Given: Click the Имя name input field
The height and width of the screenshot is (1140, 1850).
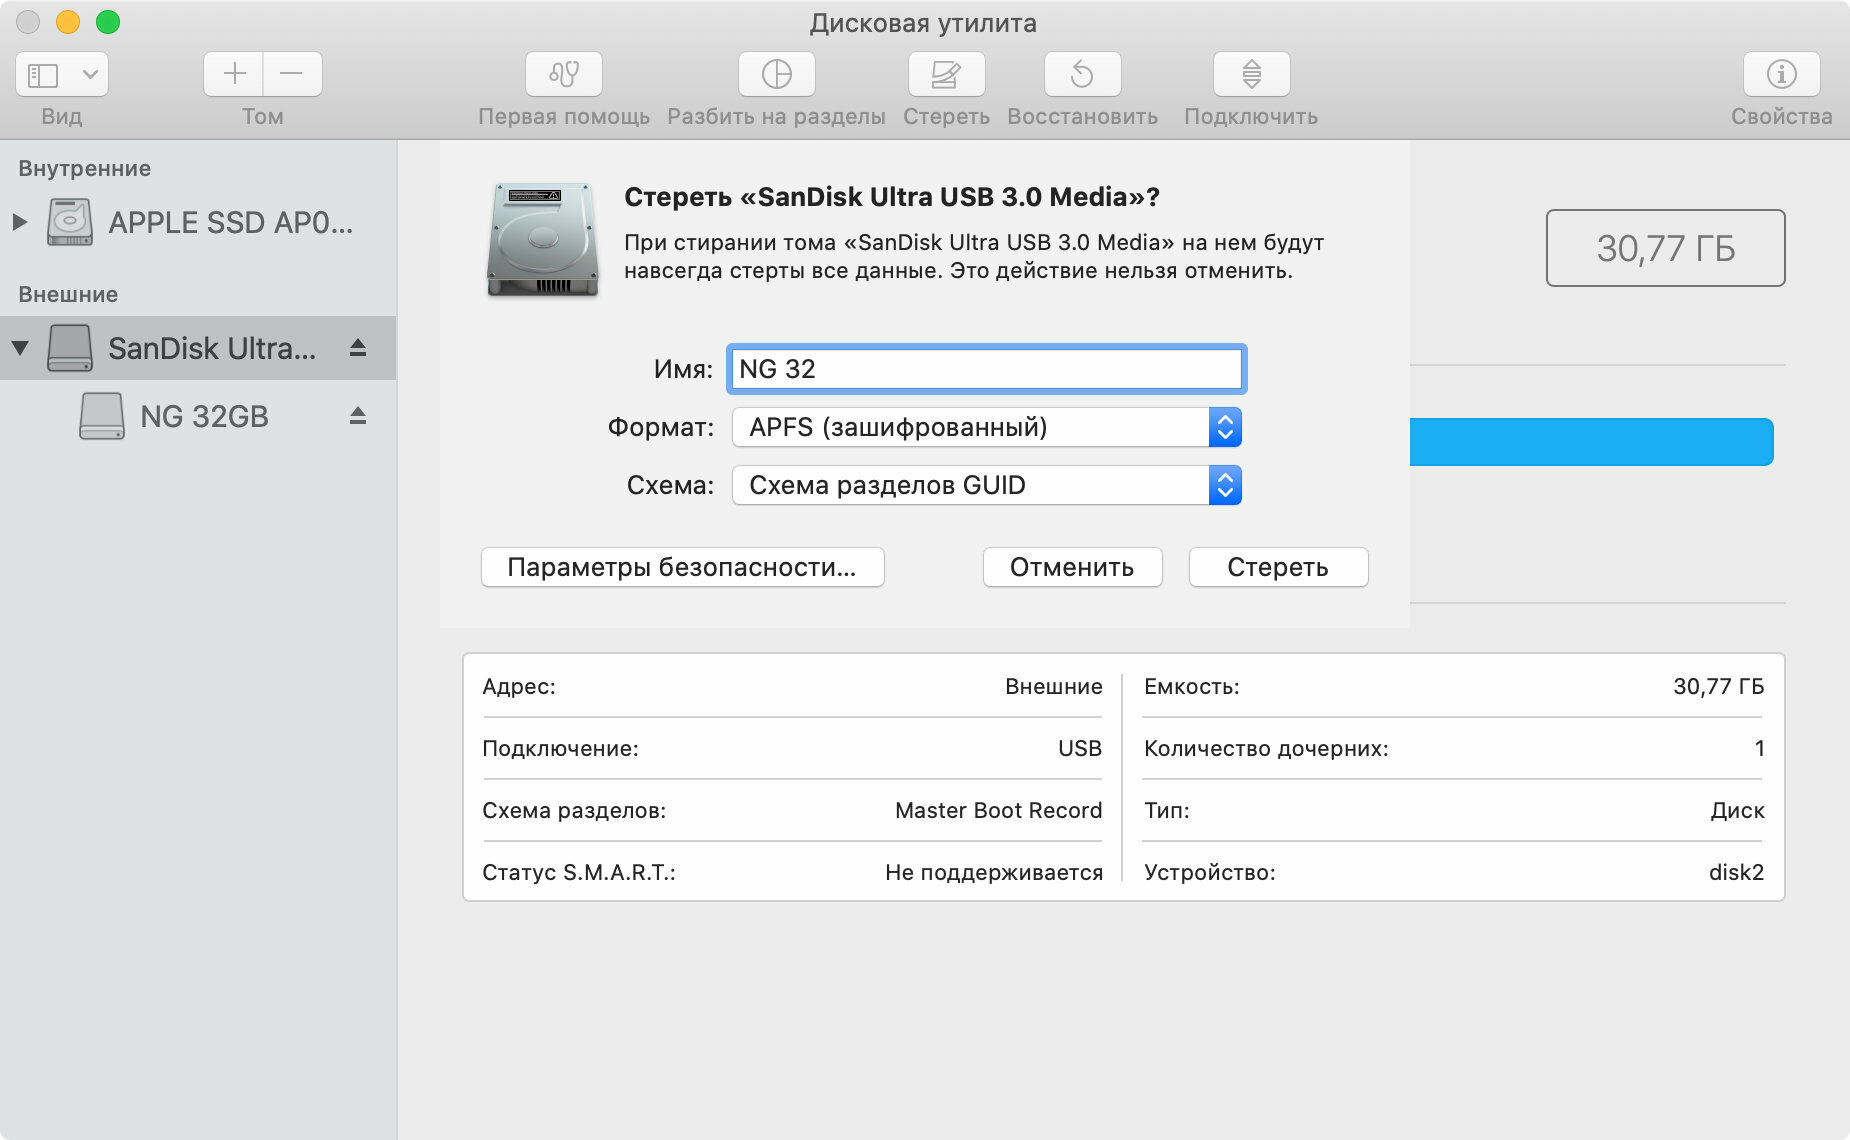Looking at the screenshot, I should (986, 369).
